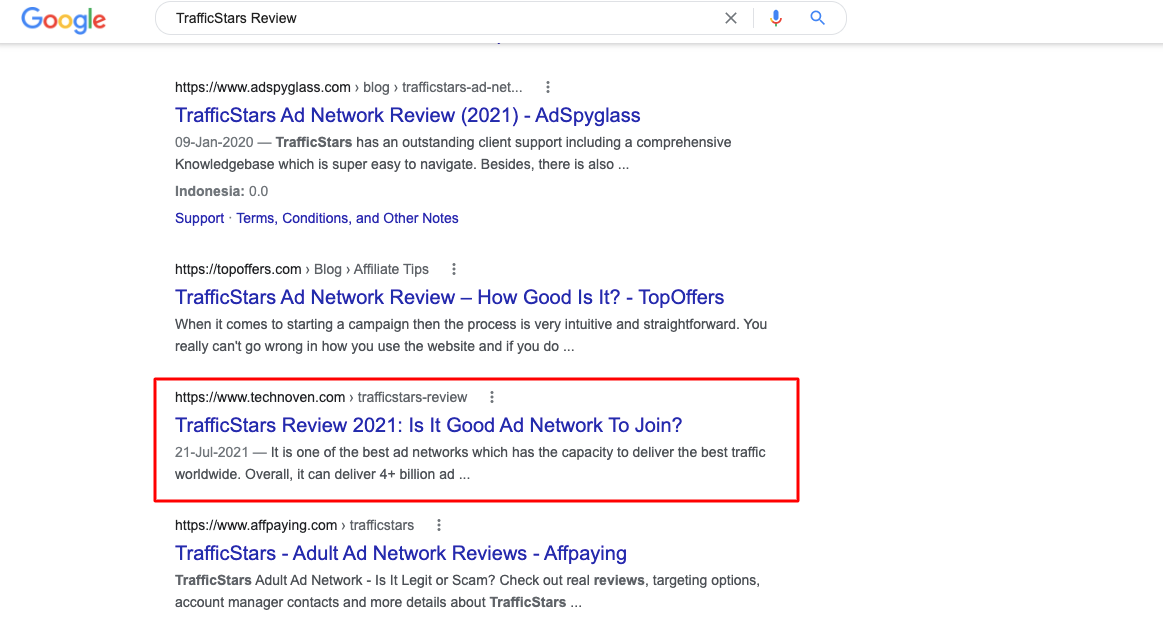Open 'TrafficStars Review 2021: Is It Good Ad Network'
Image resolution: width=1163 pixels, height=644 pixels.
click(x=428, y=425)
